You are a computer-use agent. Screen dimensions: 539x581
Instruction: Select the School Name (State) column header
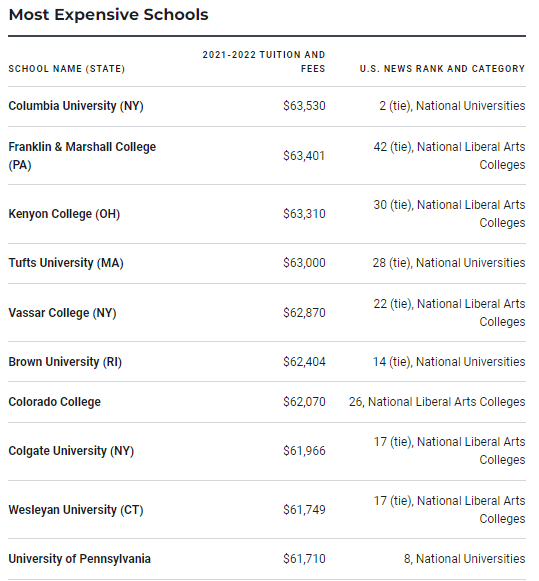pyautogui.click(x=67, y=69)
